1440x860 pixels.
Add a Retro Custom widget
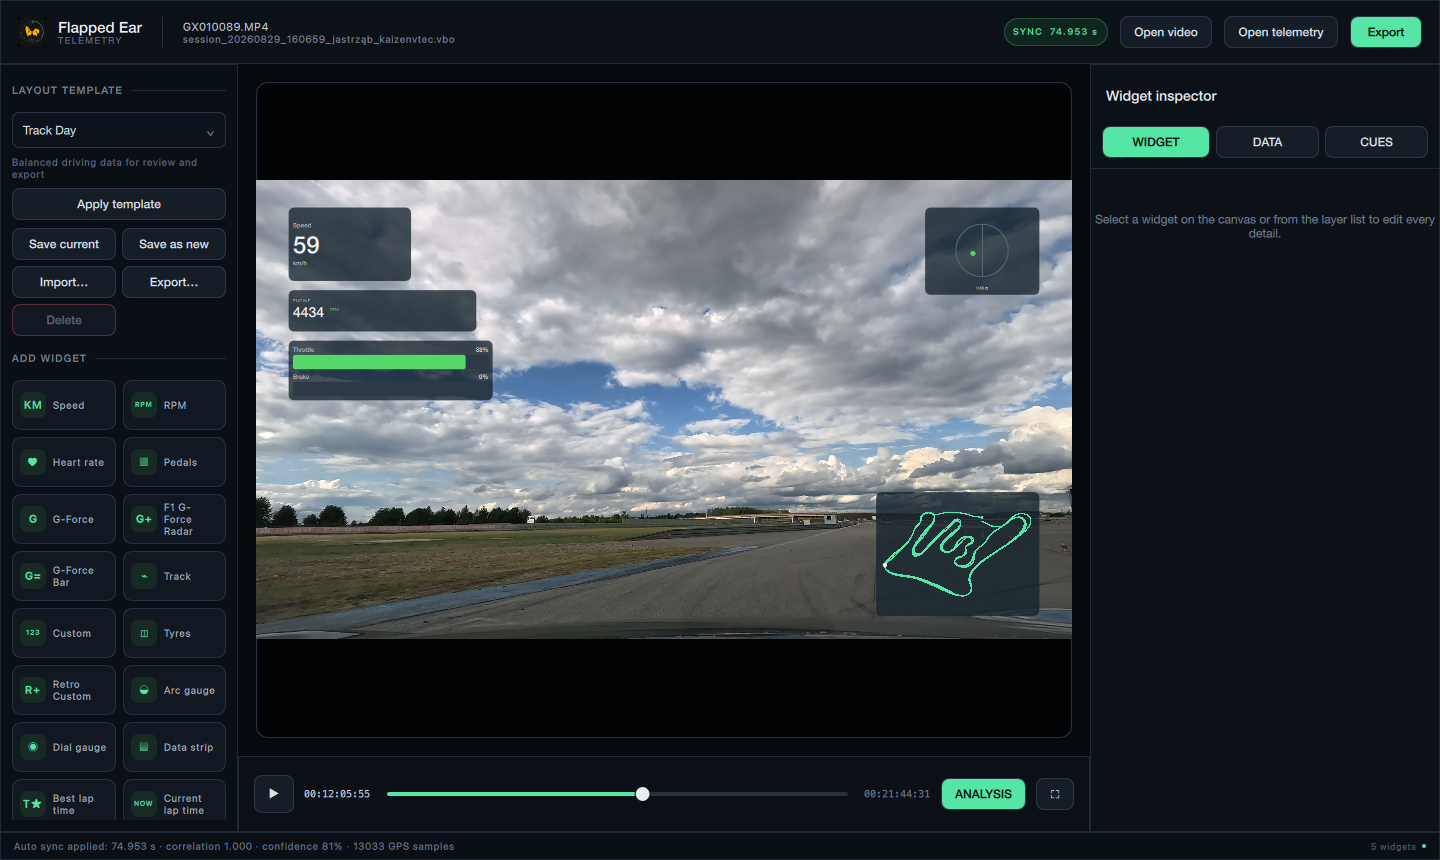pos(64,690)
